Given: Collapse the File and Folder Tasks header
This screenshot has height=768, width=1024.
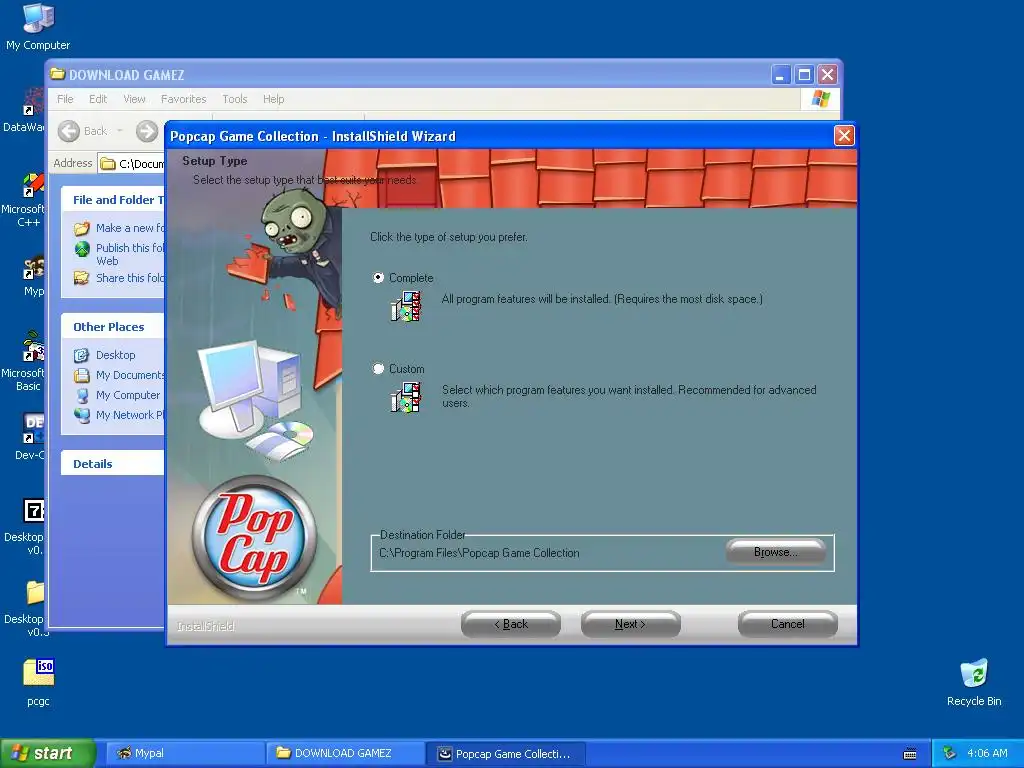Looking at the screenshot, I should (x=113, y=200).
